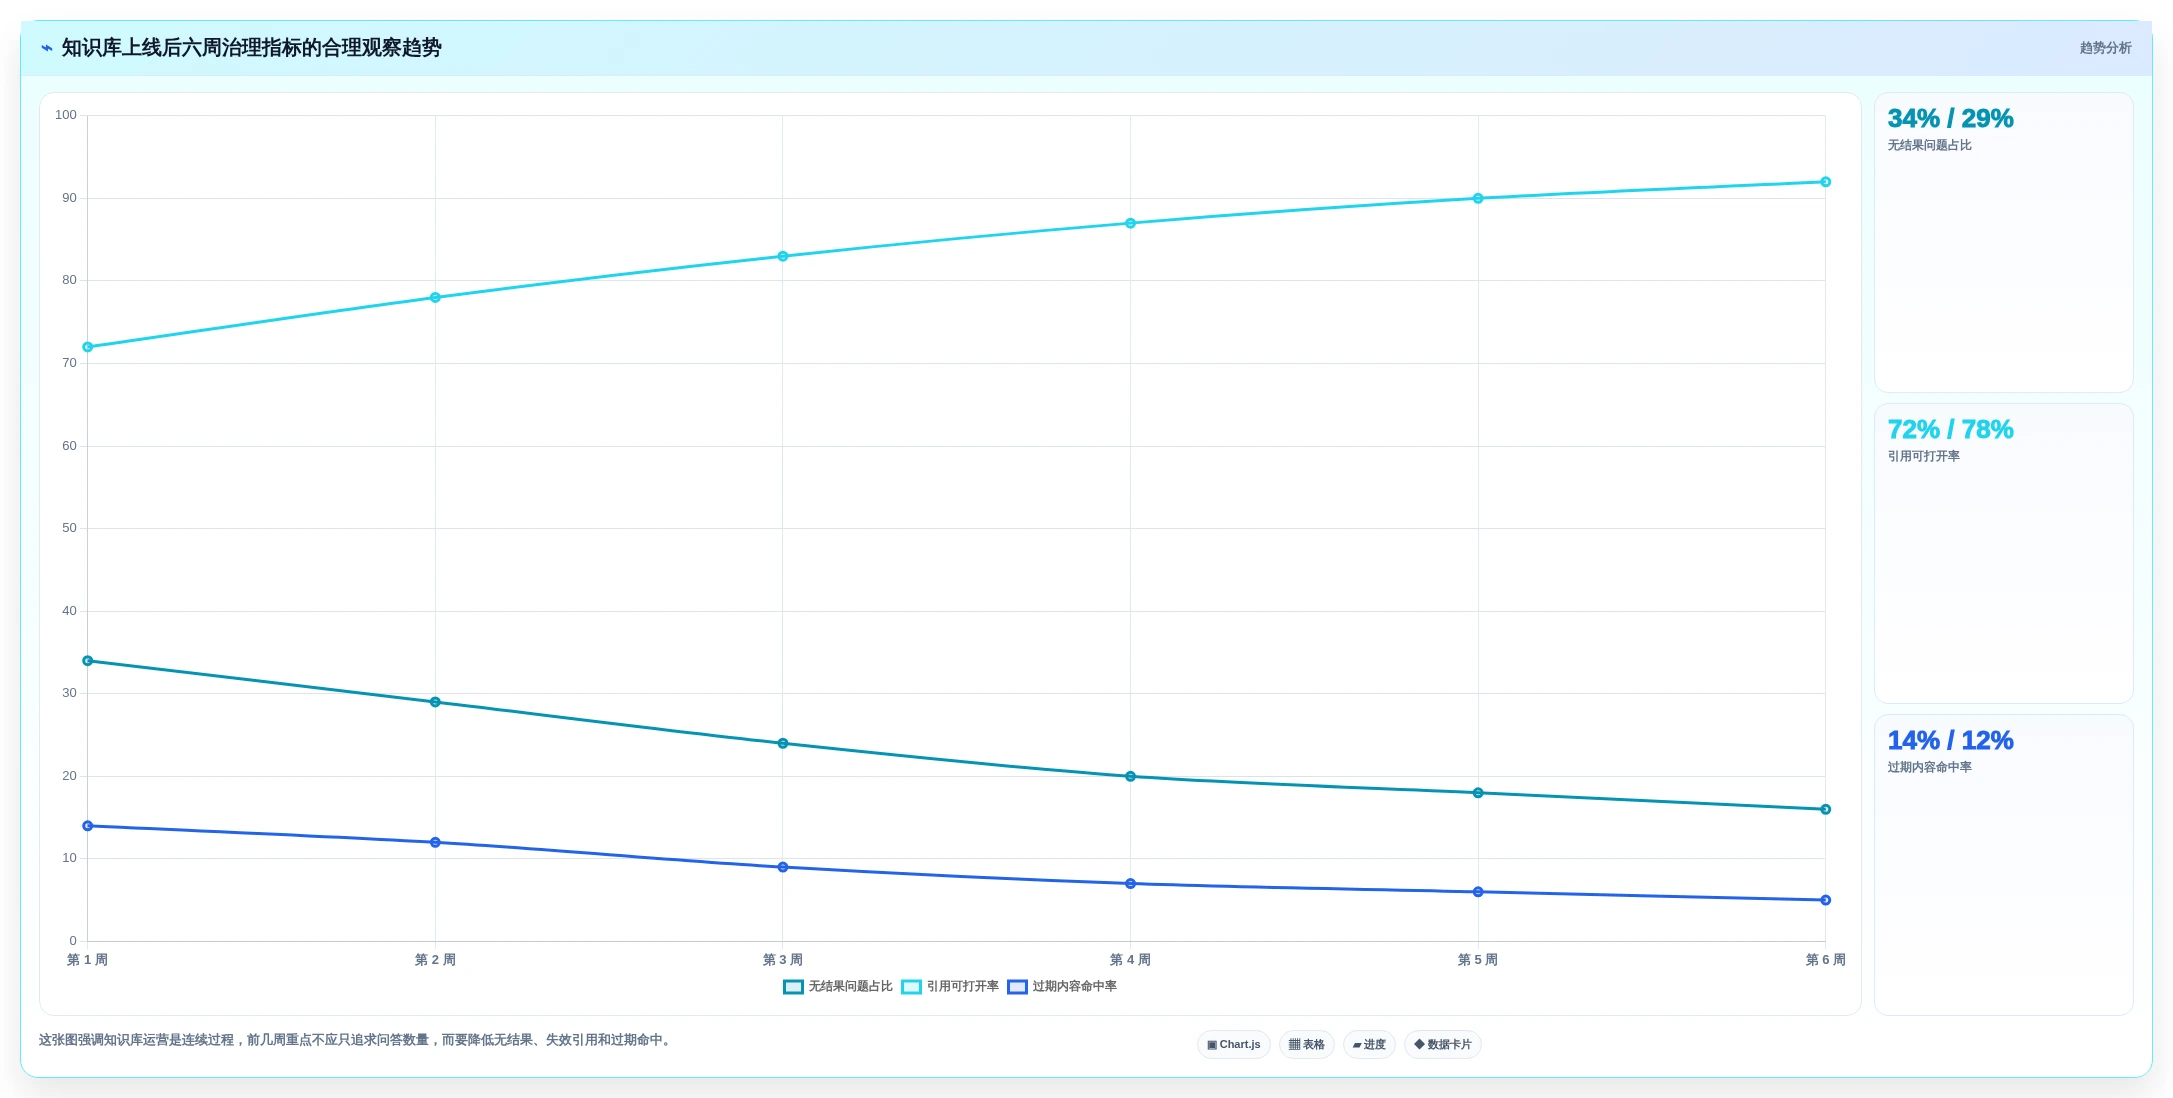Click 无结果问题占比 data point at 第 5 周

click(x=1478, y=793)
